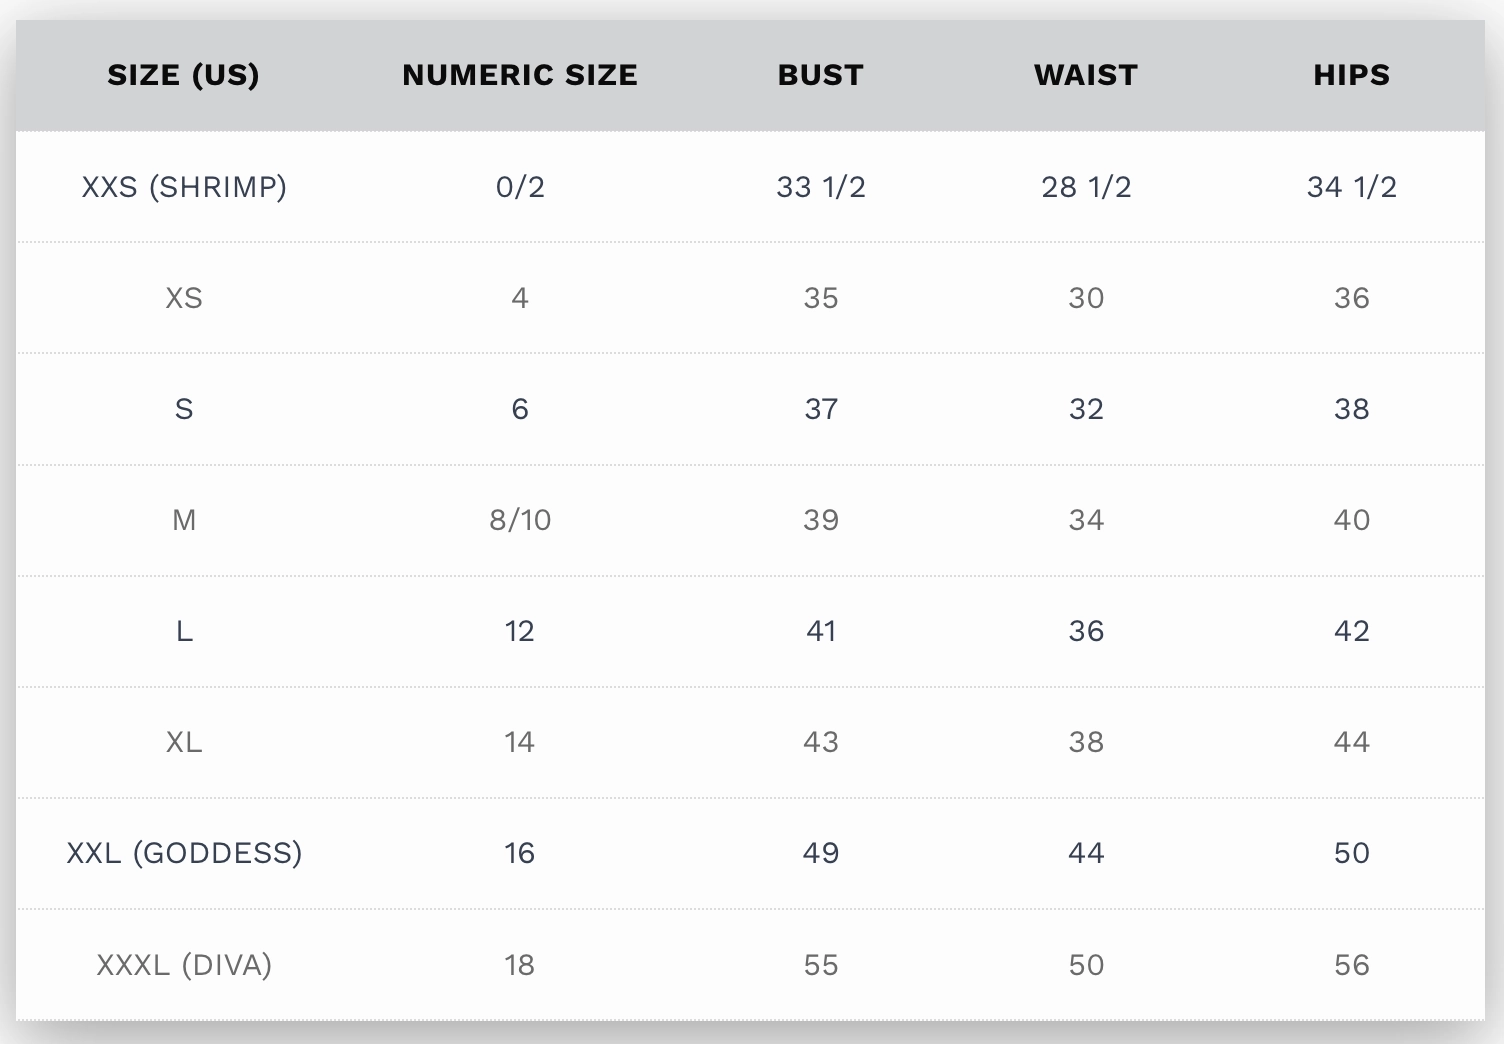Screen dimensions: 1504x1044
Task: Click the BUST column header
Action: (x=821, y=75)
